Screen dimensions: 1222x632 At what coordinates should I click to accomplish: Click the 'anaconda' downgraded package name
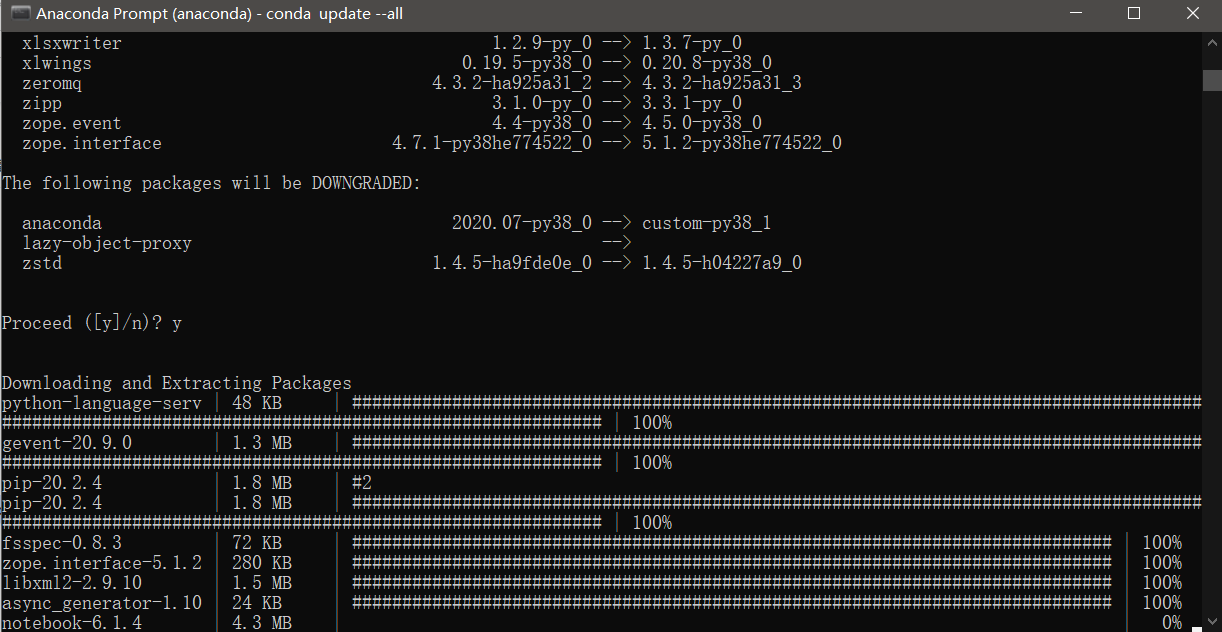(x=62, y=224)
